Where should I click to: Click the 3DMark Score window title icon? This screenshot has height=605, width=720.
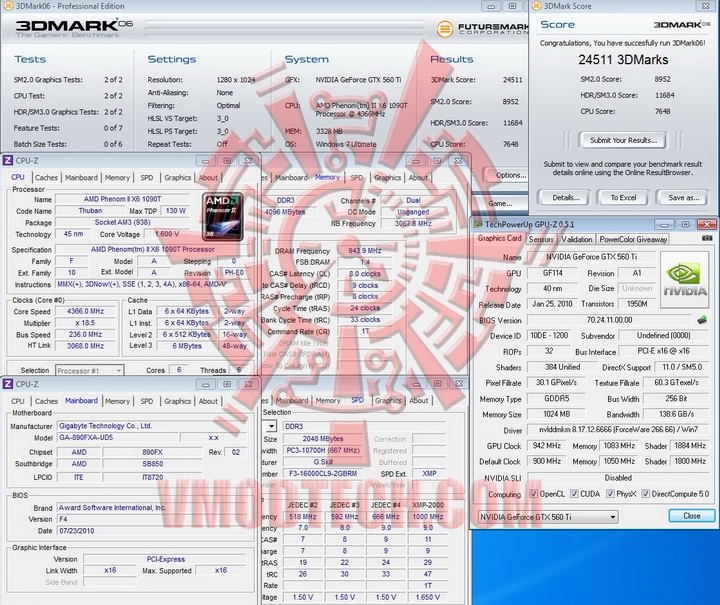[536, 6]
